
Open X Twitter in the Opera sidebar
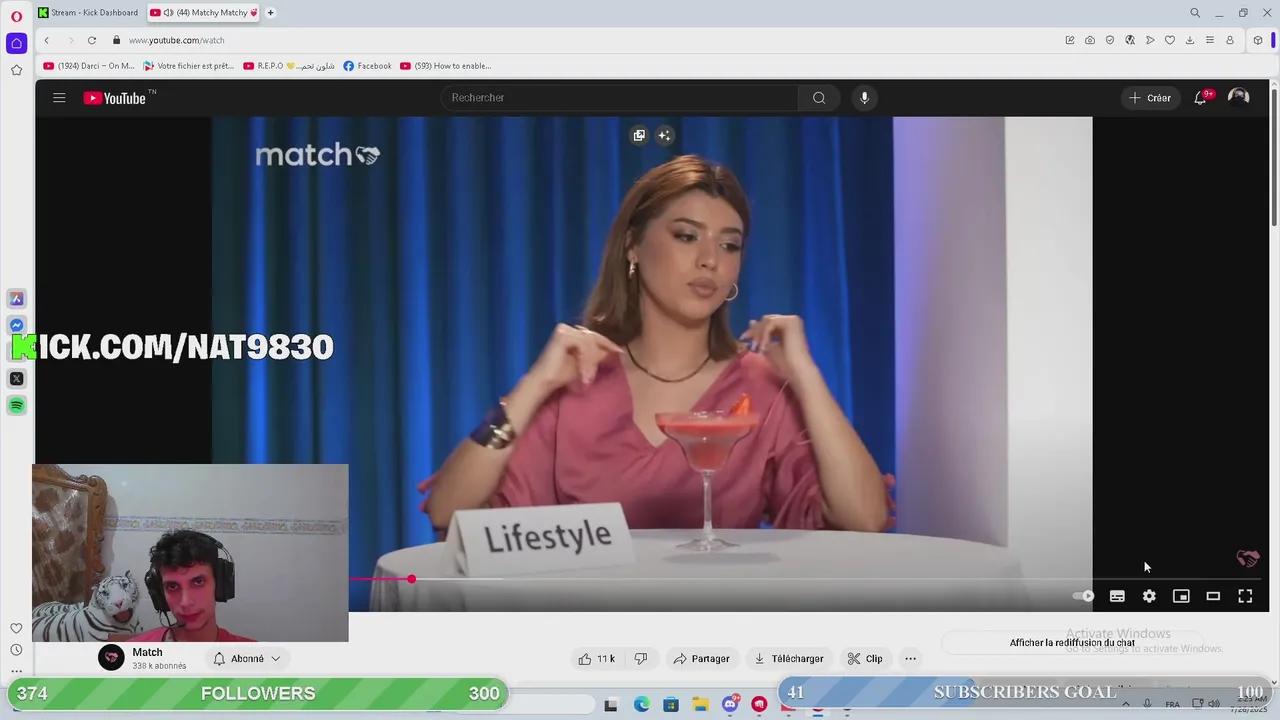[x=16, y=379]
